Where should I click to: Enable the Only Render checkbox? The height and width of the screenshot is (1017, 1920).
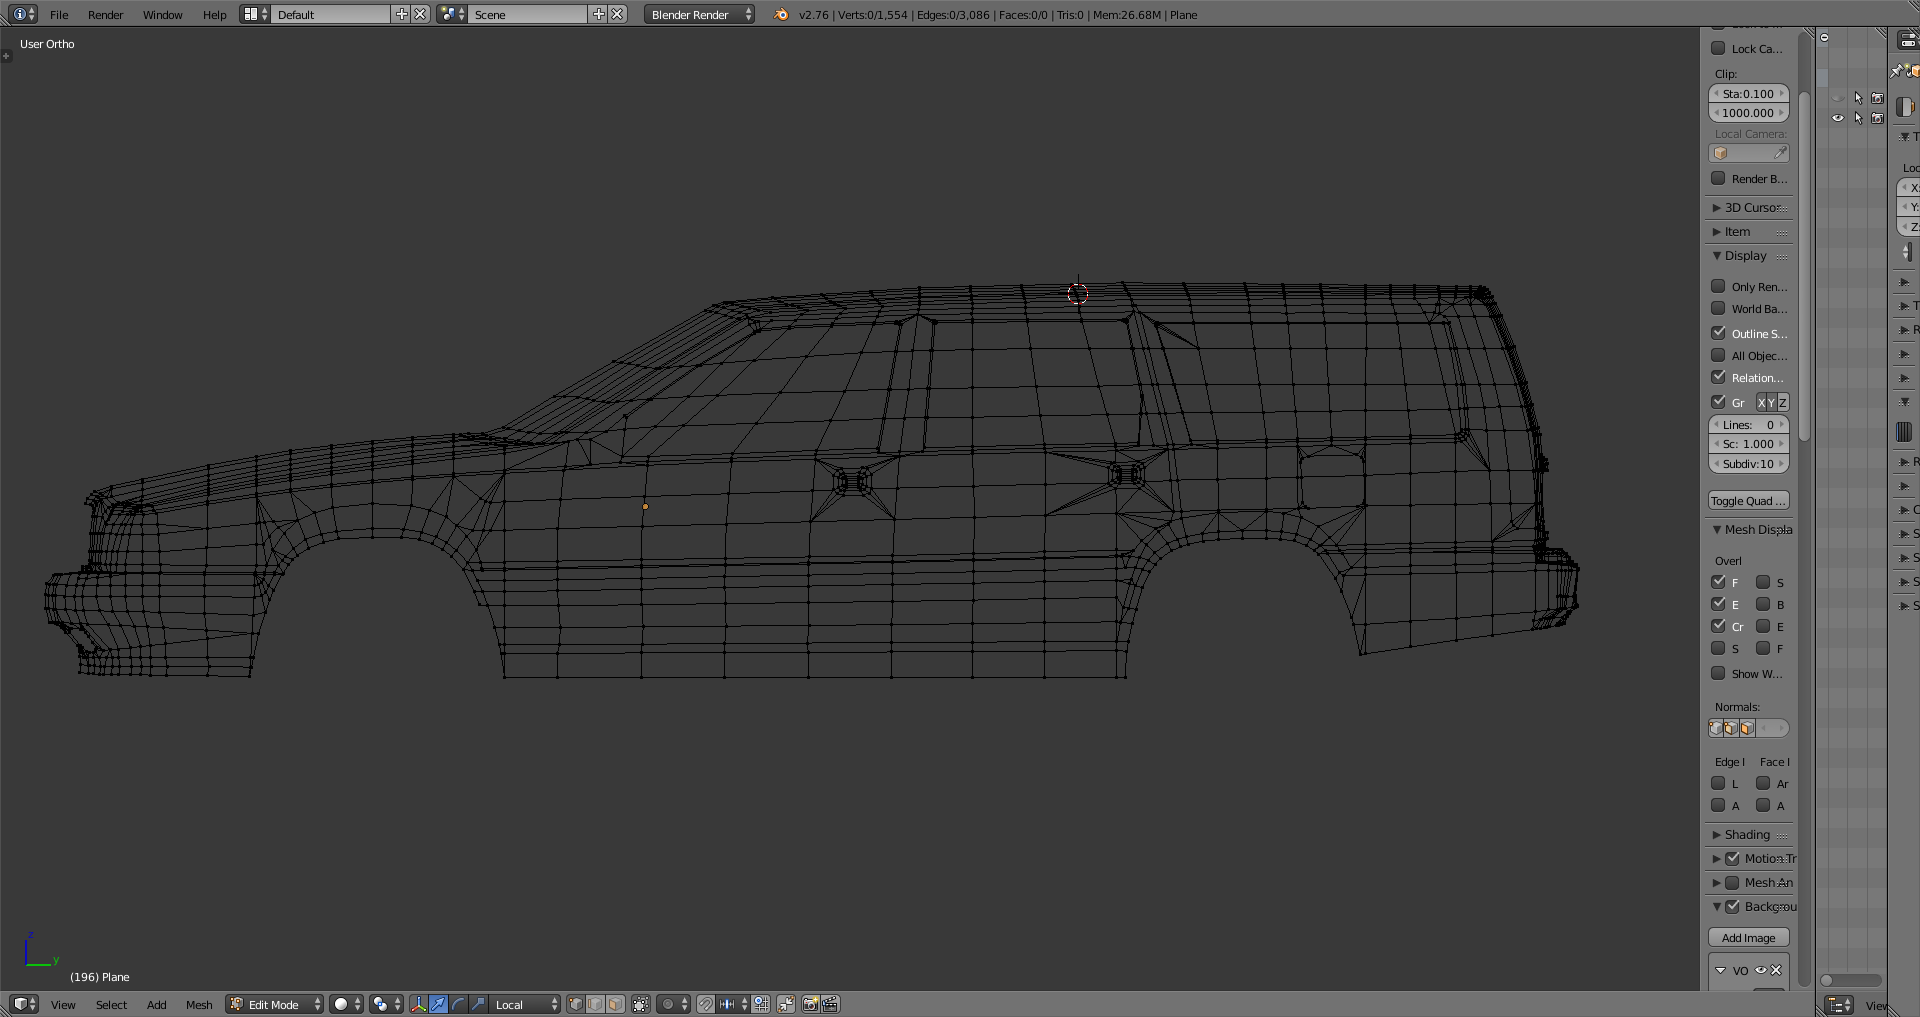pyautogui.click(x=1718, y=286)
